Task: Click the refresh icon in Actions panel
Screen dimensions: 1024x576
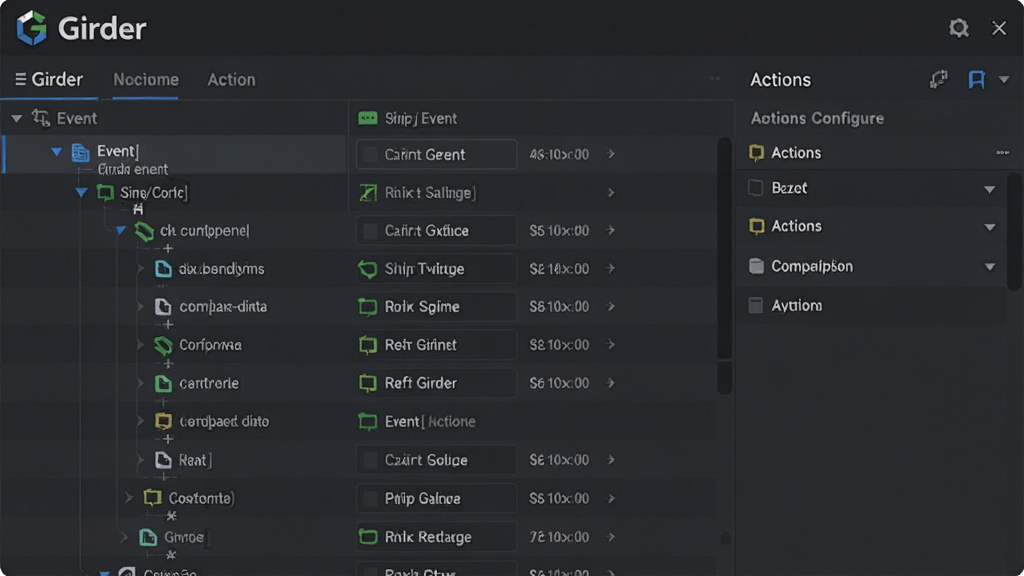Action: pyautogui.click(x=938, y=80)
